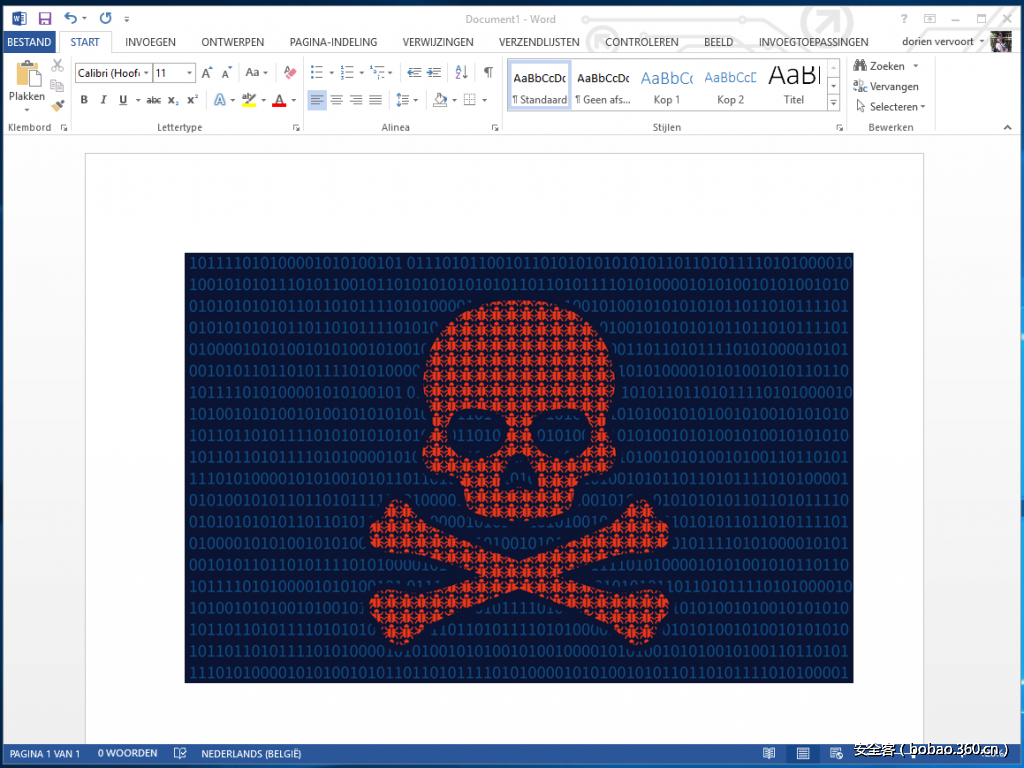
Task: Expand the Styles gallery more arrow
Action: (833, 103)
